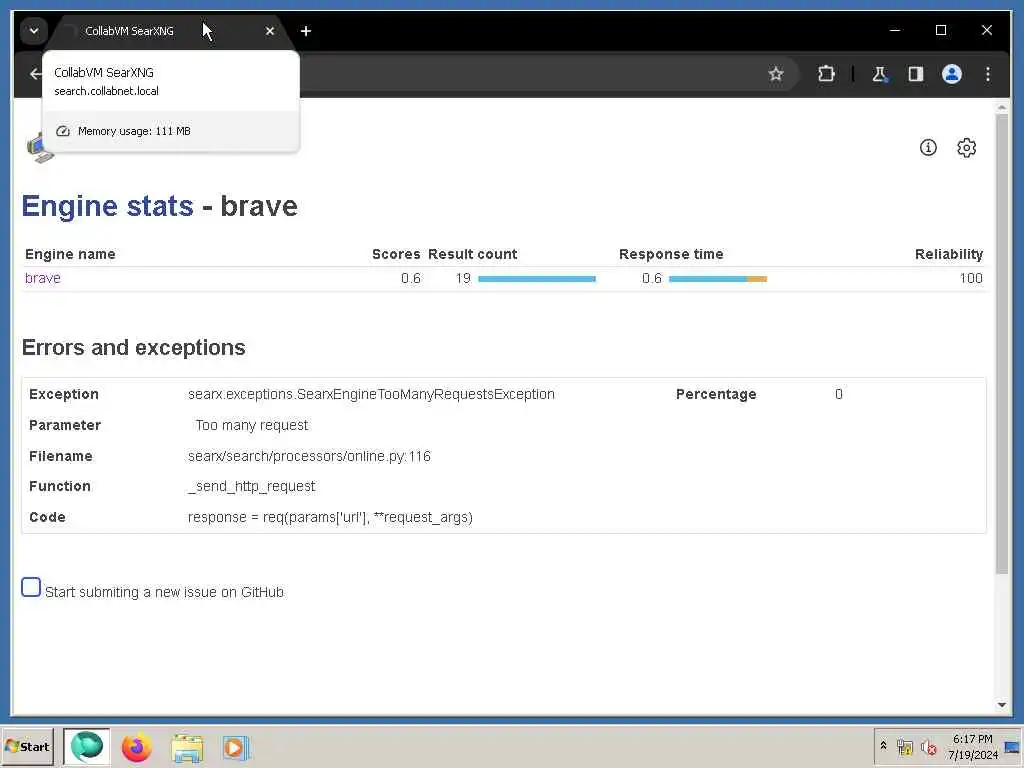The height and width of the screenshot is (768, 1024).
Task: Open the Engine stats heading link
Action: pyautogui.click(x=108, y=206)
